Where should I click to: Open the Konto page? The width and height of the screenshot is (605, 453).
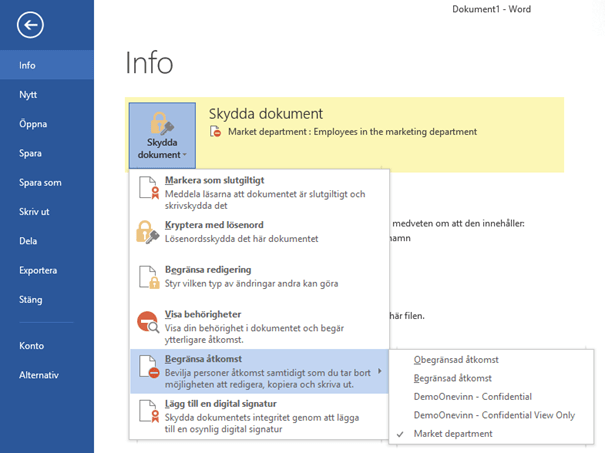(x=32, y=346)
